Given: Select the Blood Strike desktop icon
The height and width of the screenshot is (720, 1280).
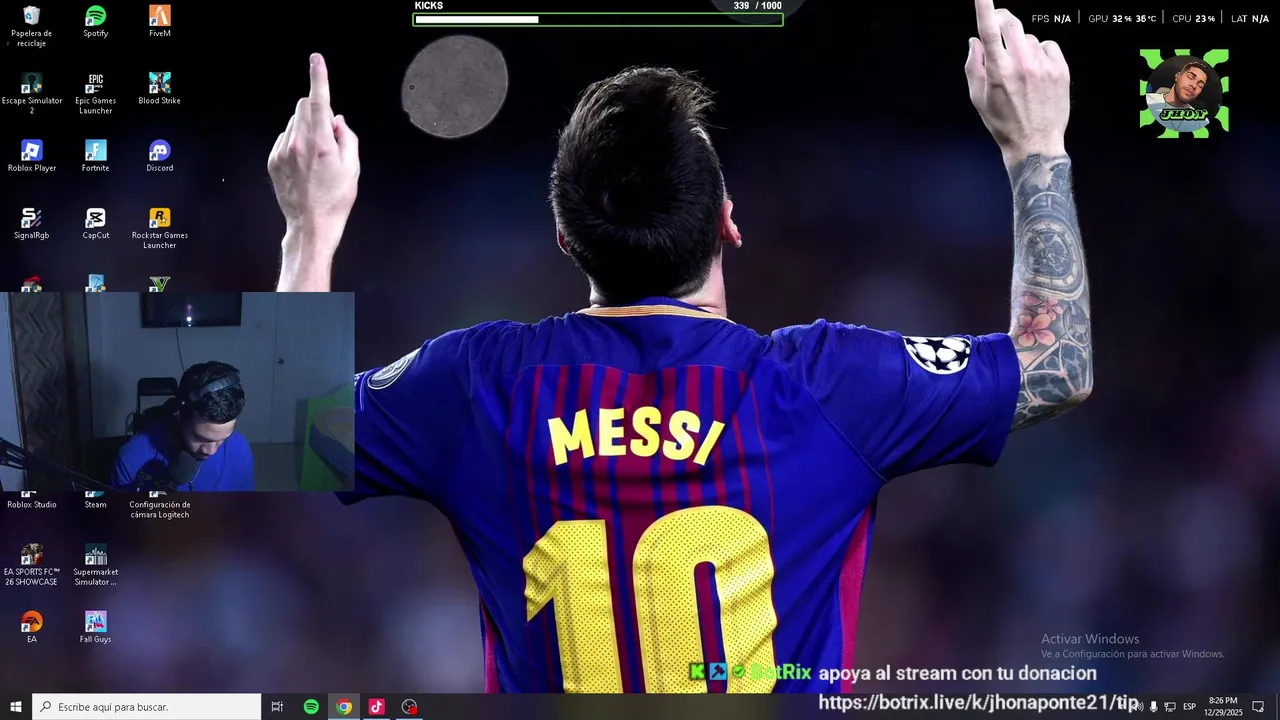Looking at the screenshot, I should 159,89.
